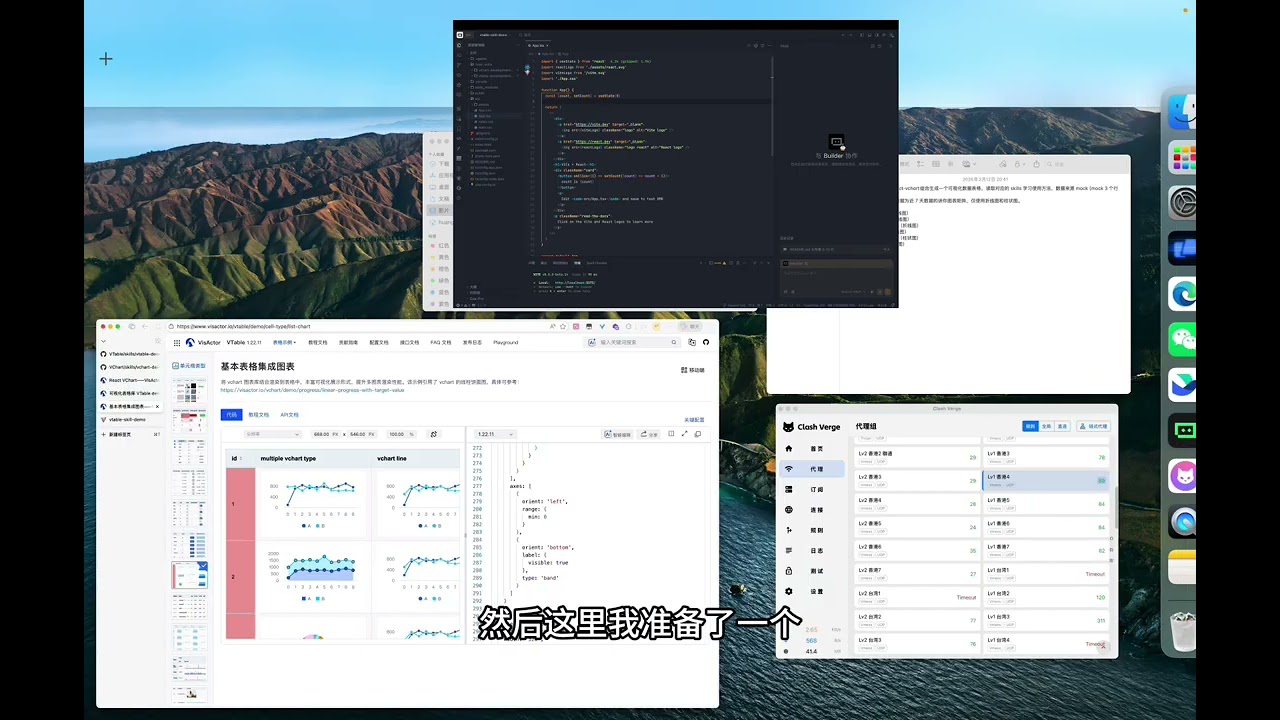Screen dimensions: 1280x720
Task: Select 规则 rule mode in Clash Verge
Action: tap(1030, 426)
